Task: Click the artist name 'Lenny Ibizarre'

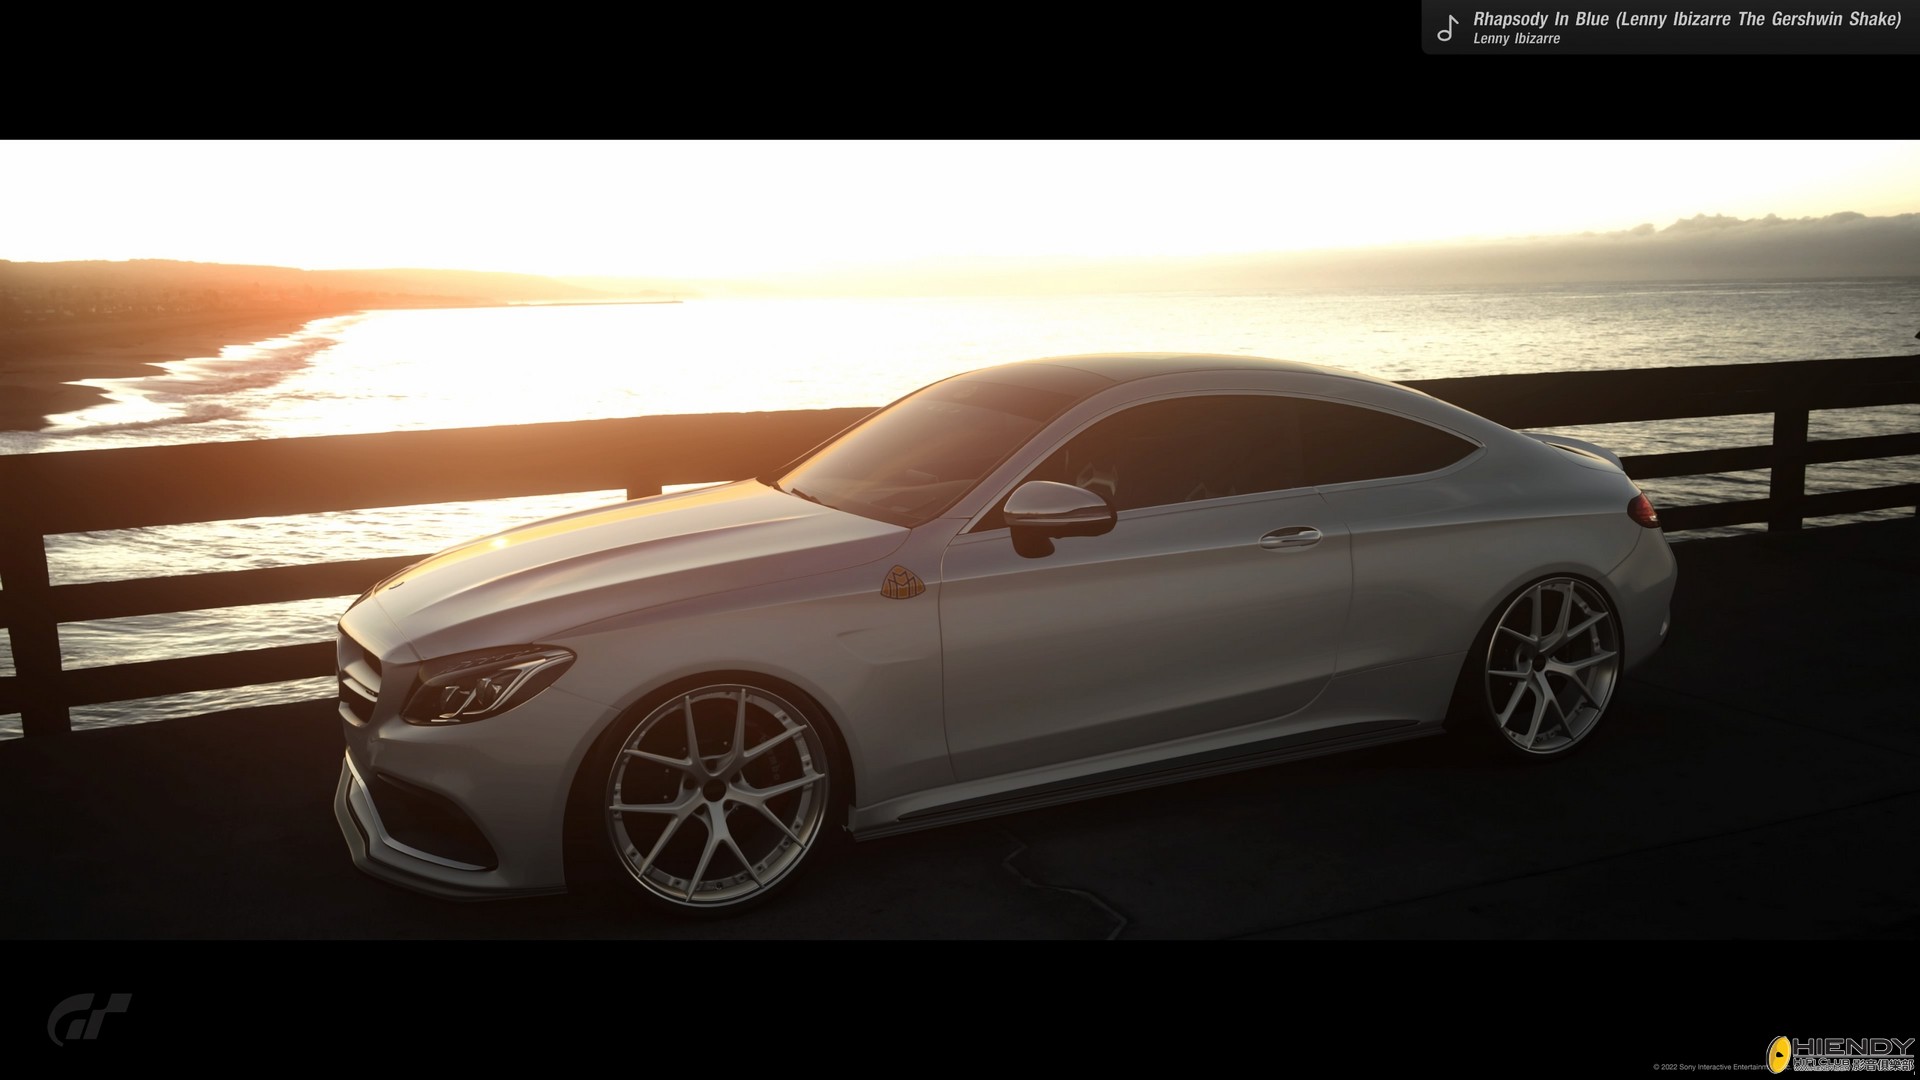Action: pyautogui.click(x=1516, y=39)
